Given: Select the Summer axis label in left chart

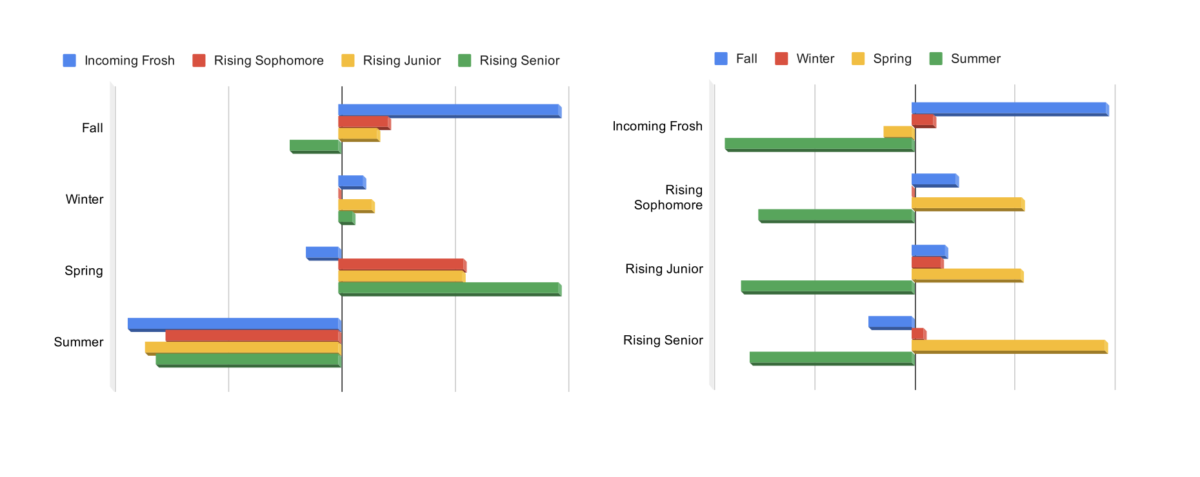Looking at the screenshot, I should pyautogui.click(x=79, y=342).
